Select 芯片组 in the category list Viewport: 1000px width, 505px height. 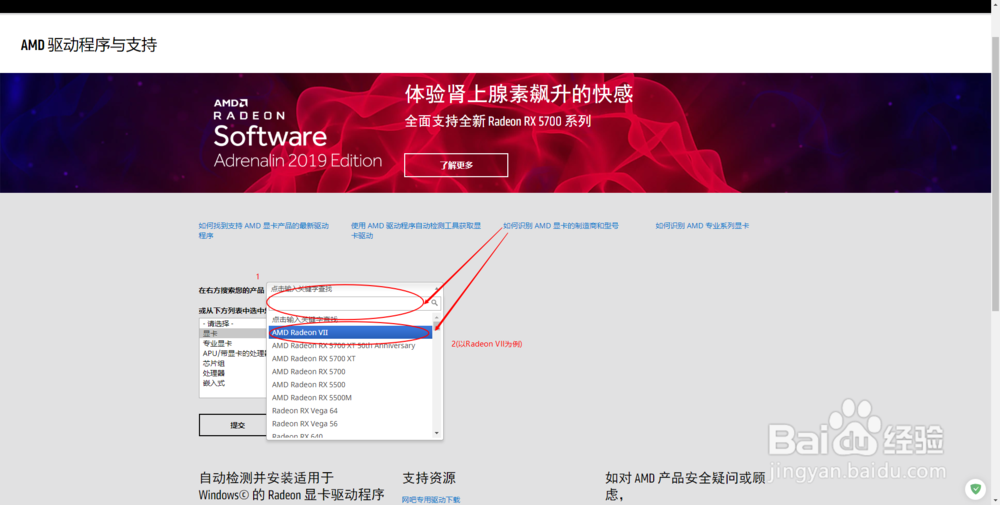(x=233, y=363)
